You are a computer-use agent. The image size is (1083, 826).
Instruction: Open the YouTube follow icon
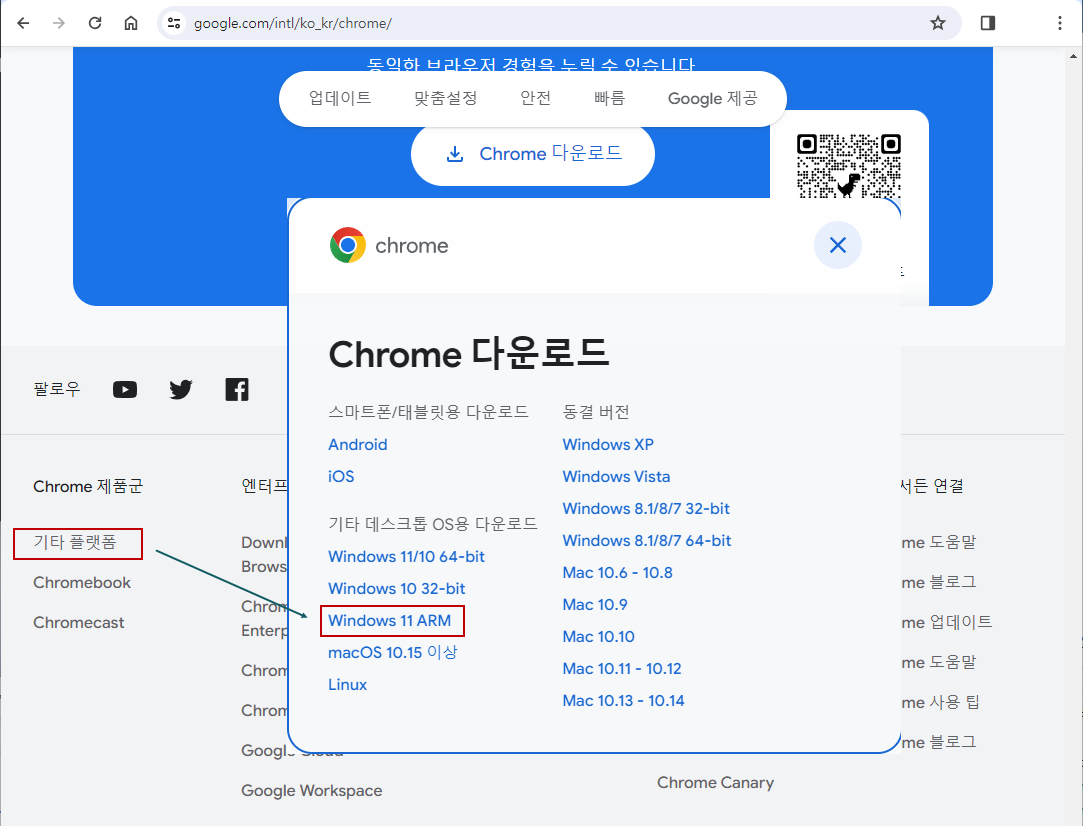click(125, 390)
